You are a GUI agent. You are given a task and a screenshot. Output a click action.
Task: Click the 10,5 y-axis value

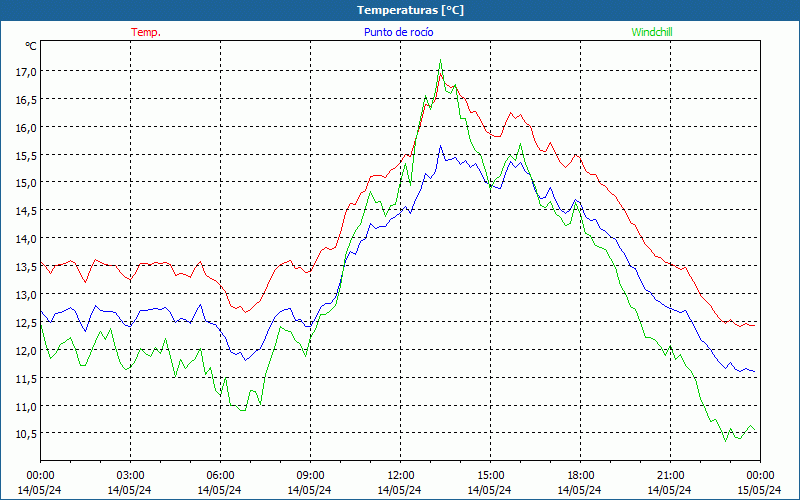[x=26, y=434]
